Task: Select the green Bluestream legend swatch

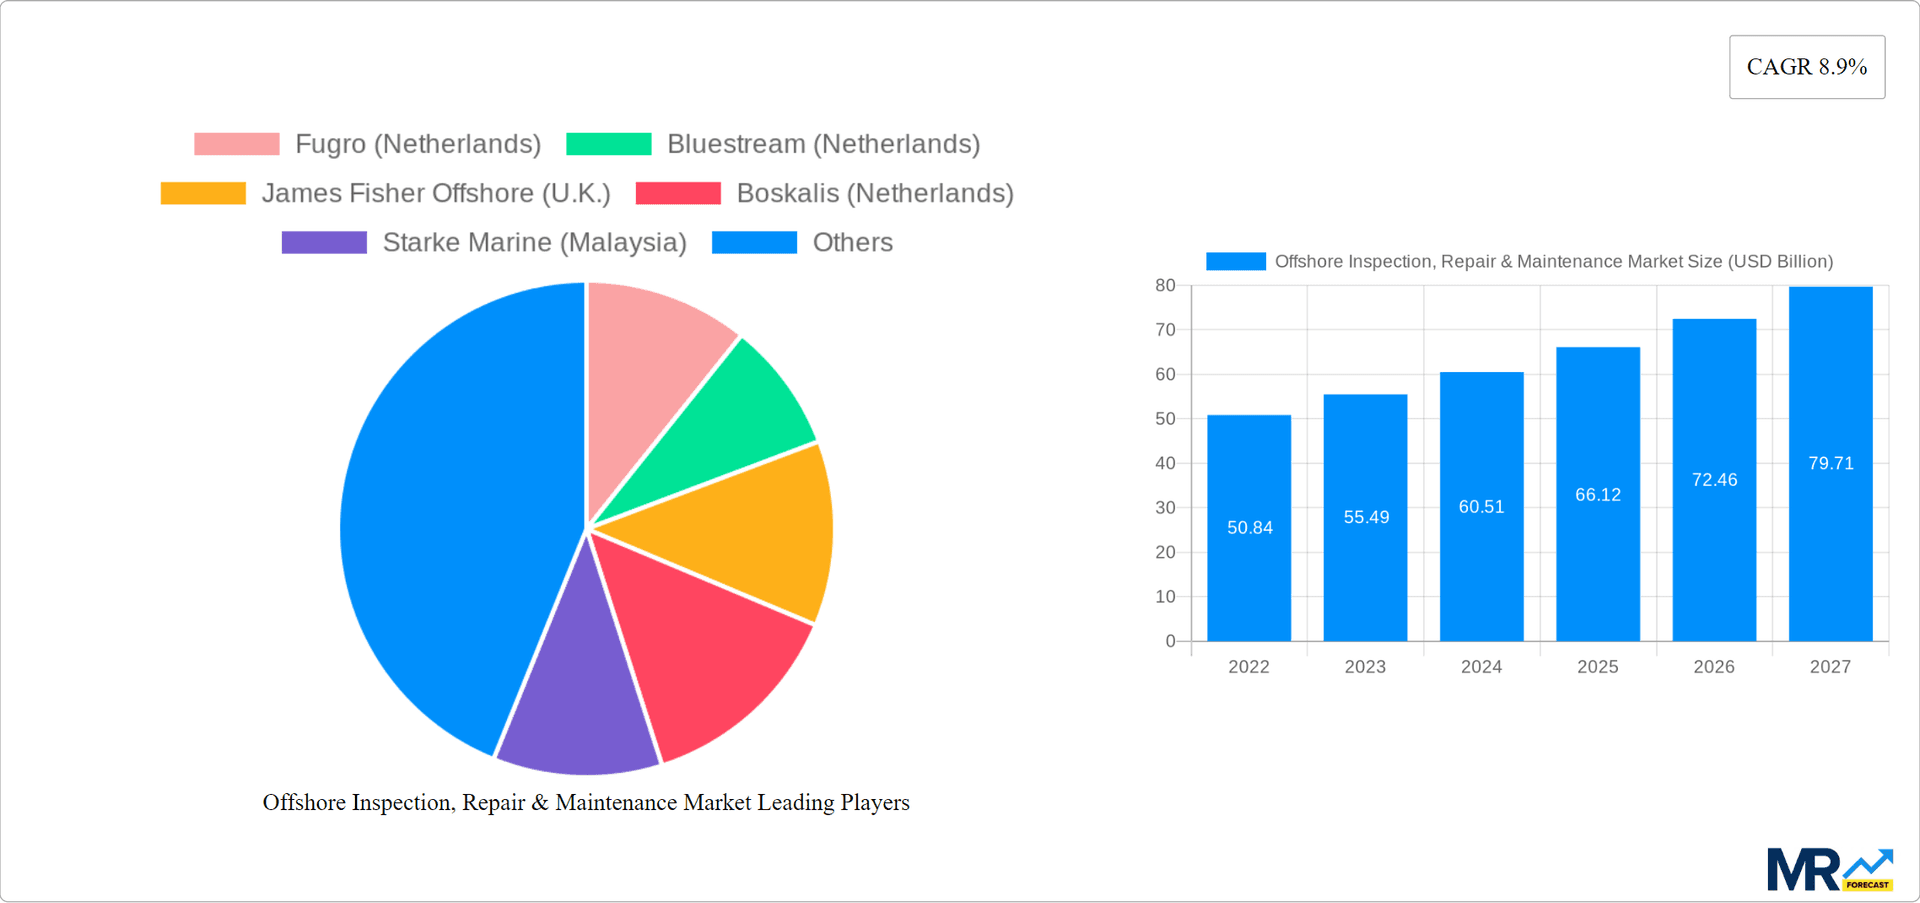Action: 607,143
